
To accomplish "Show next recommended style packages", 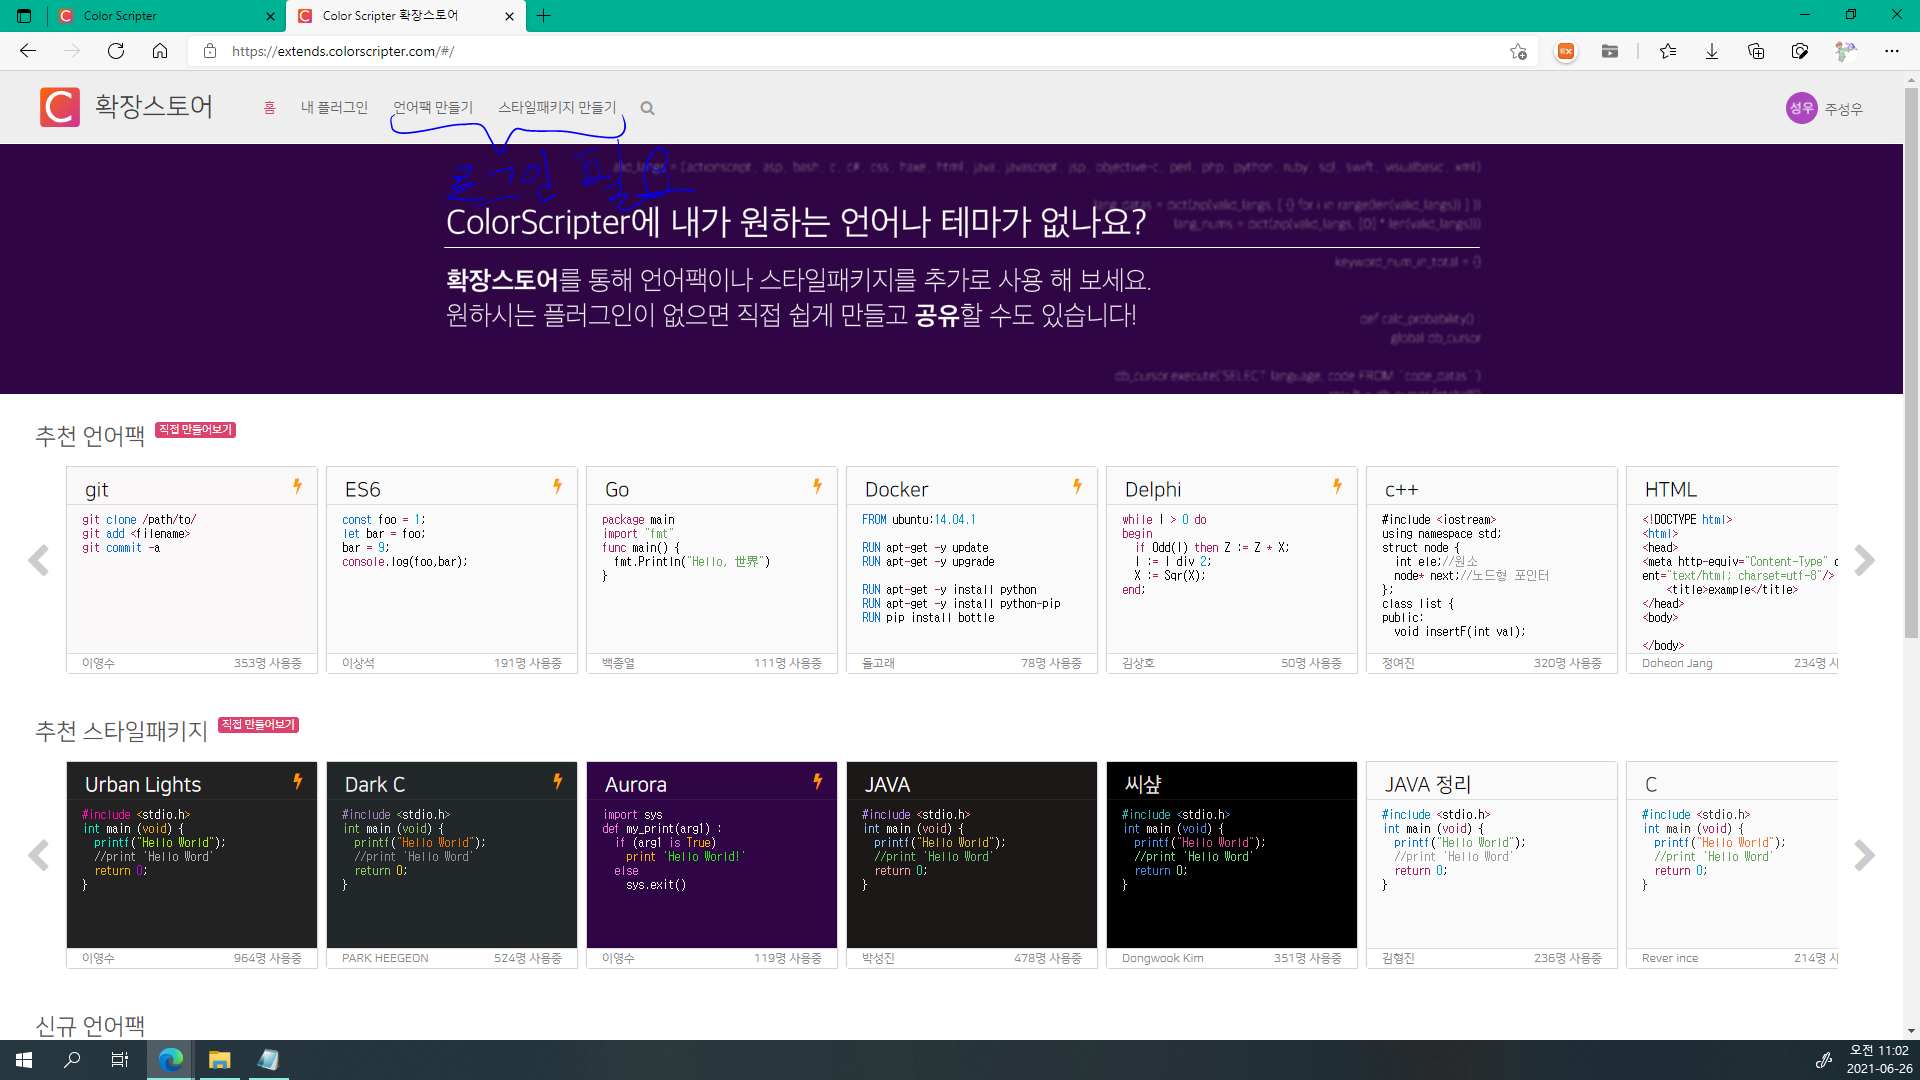I will point(1864,855).
